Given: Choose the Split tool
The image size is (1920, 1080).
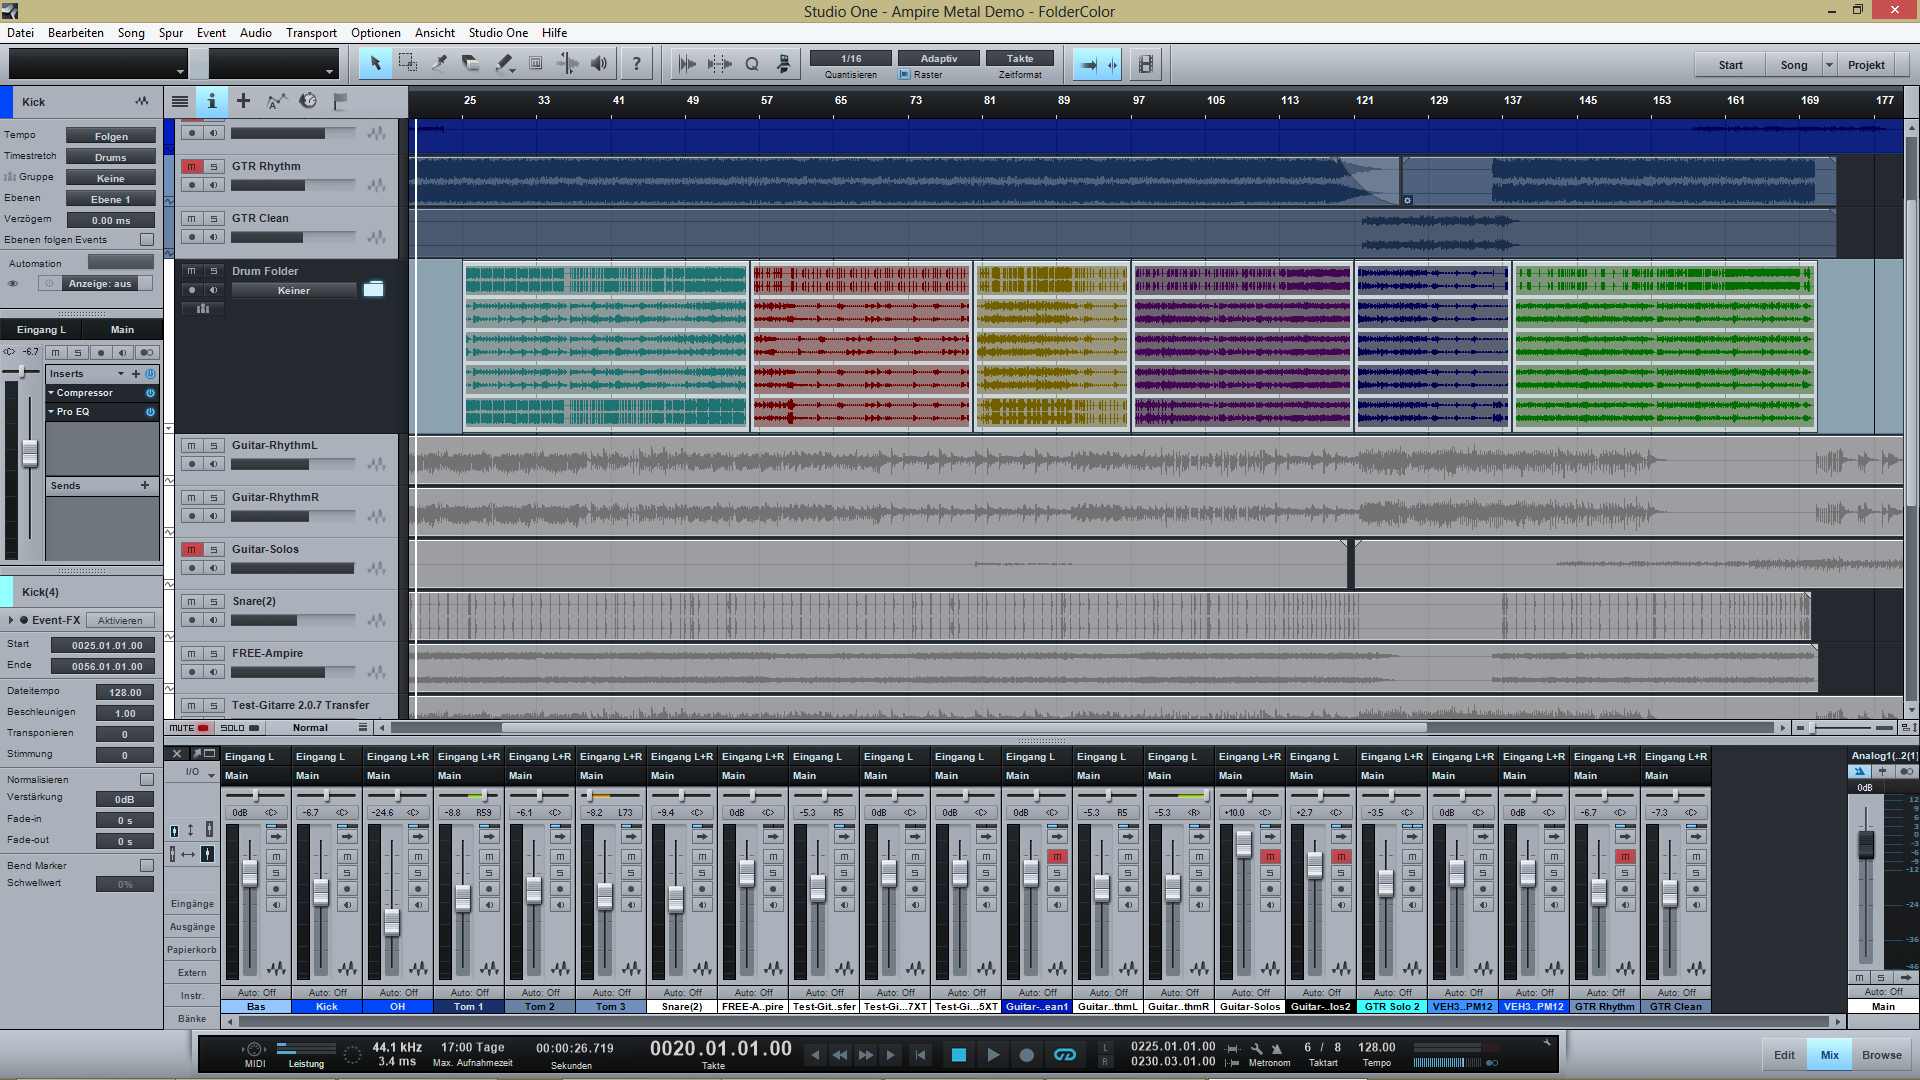Looking at the screenshot, I should click(439, 64).
